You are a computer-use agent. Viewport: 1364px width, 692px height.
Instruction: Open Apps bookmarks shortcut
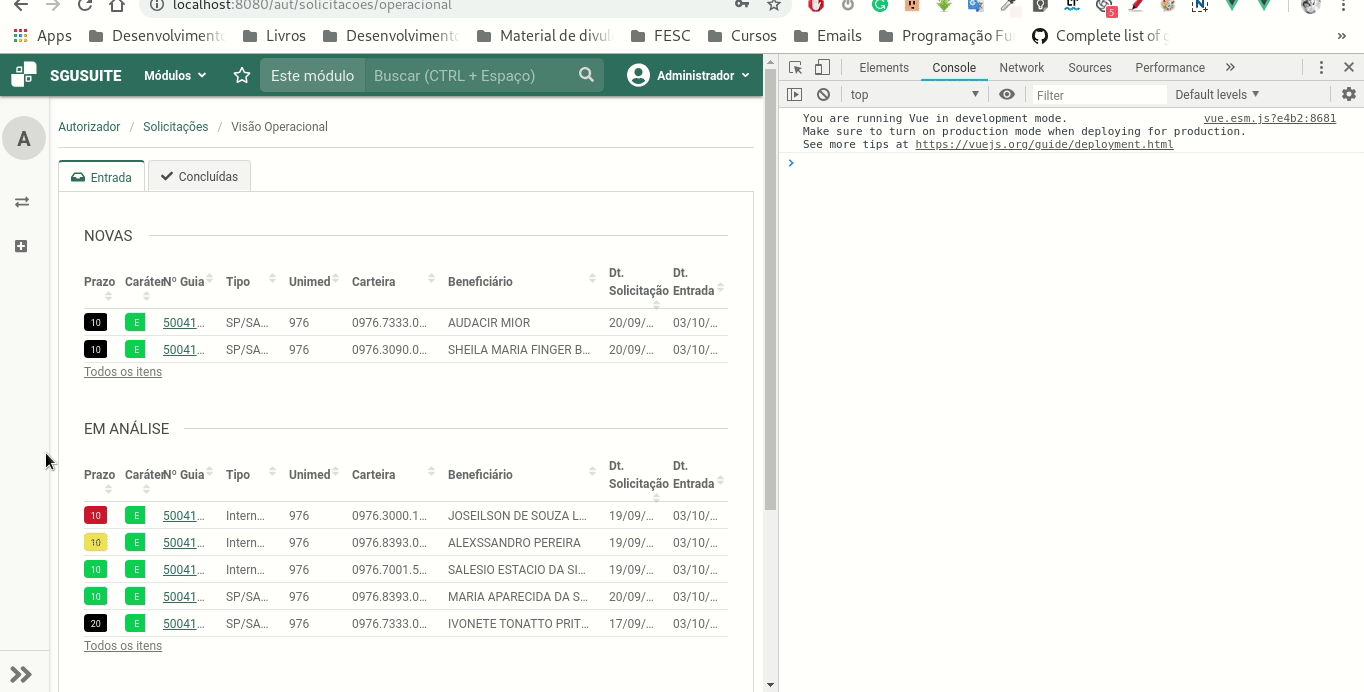click(x=42, y=36)
